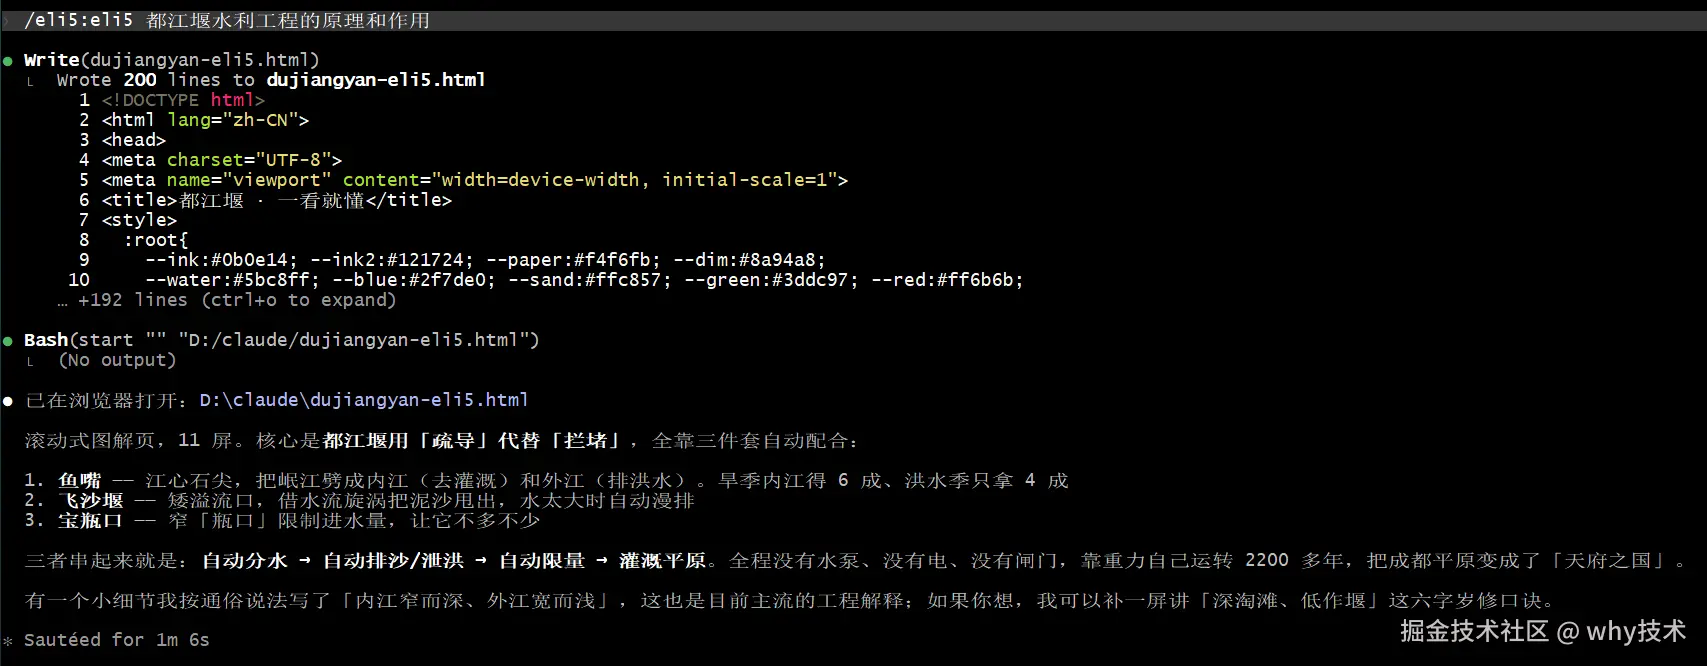Select list item 3 宝瓶口
The height and width of the screenshot is (666, 1707).
282,521
